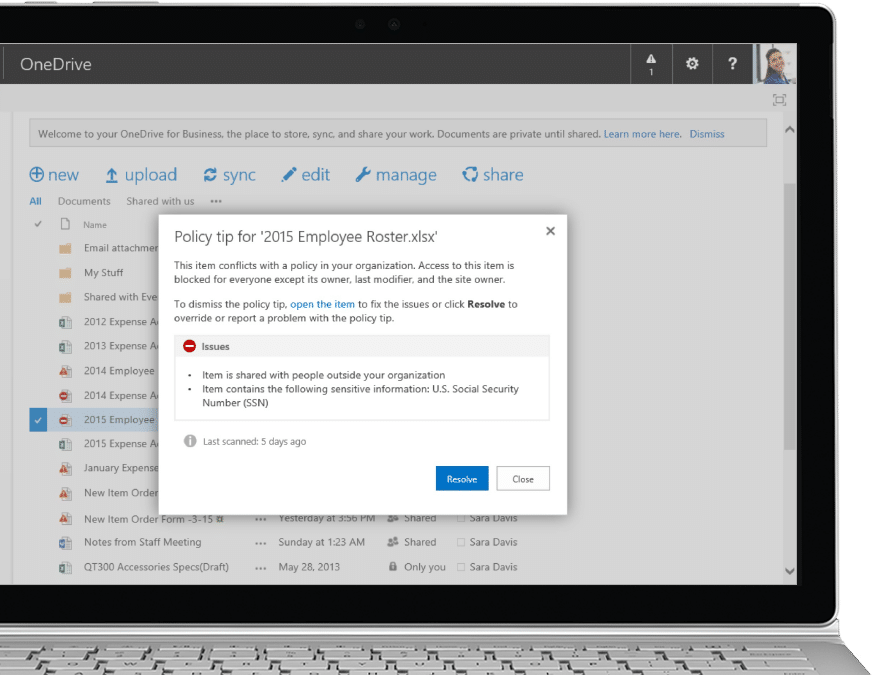Open ellipsis menu for Notes from Staff Meeting
This screenshot has height=675, width=877.
(x=261, y=543)
